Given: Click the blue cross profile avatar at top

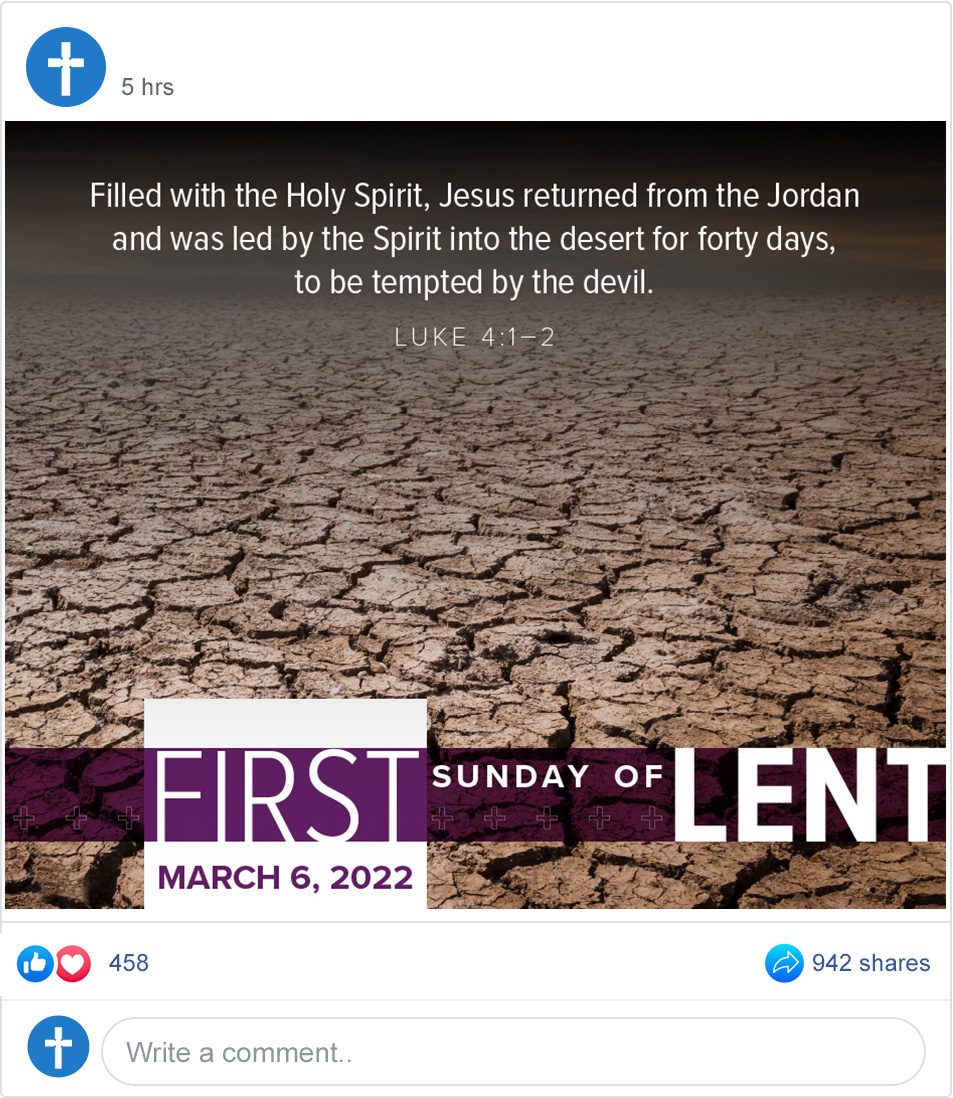Looking at the screenshot, I should pyautogui.click(x=66, y=67).
